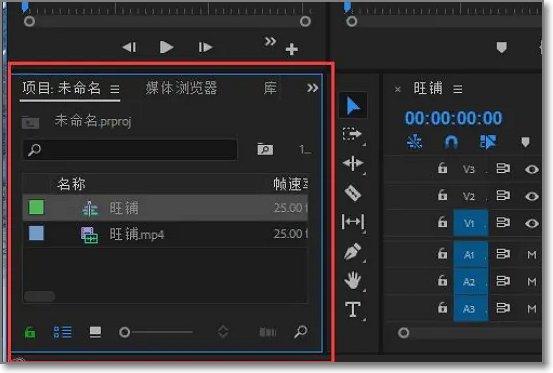The width and height of the screenshot is (553, 373).
Task: Close the 旺铺 timeline tab
Action: point(397,89)
